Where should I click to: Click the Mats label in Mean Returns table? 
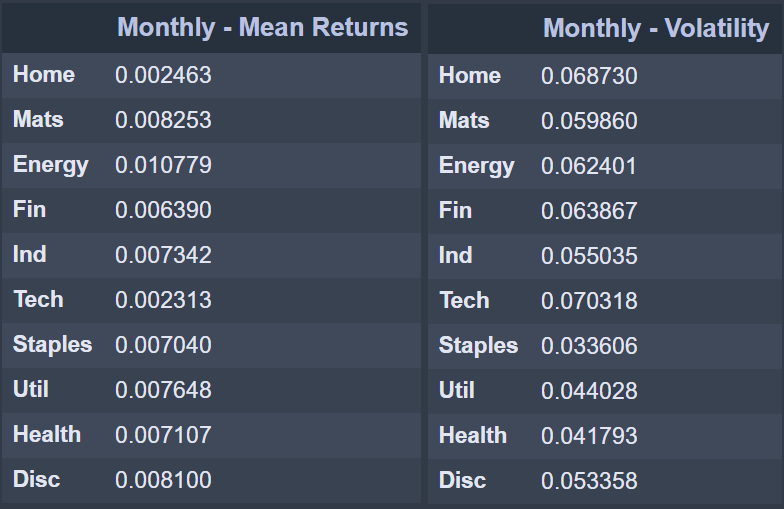pos(38,120)
